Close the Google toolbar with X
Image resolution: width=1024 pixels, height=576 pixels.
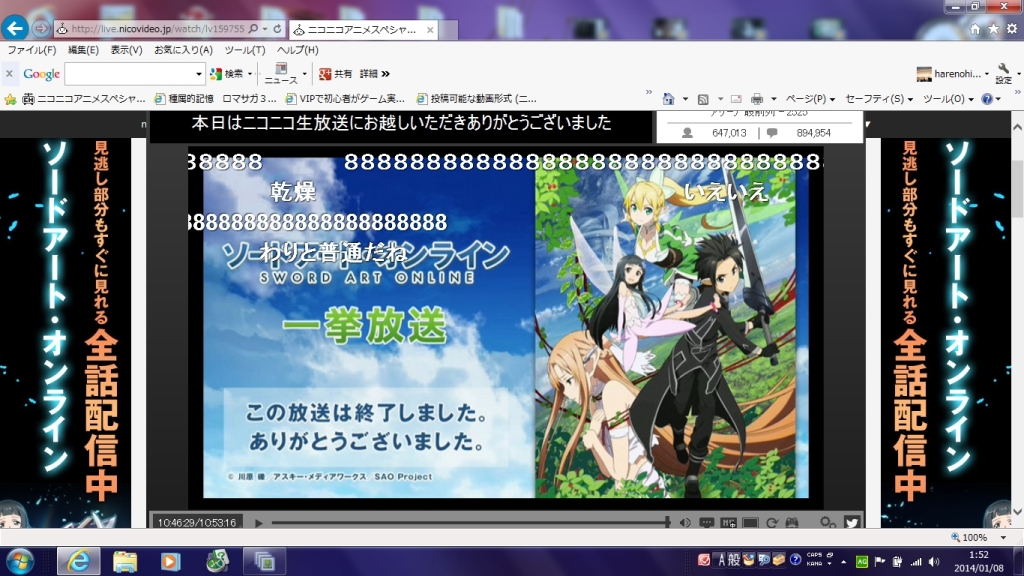point(9,74)
